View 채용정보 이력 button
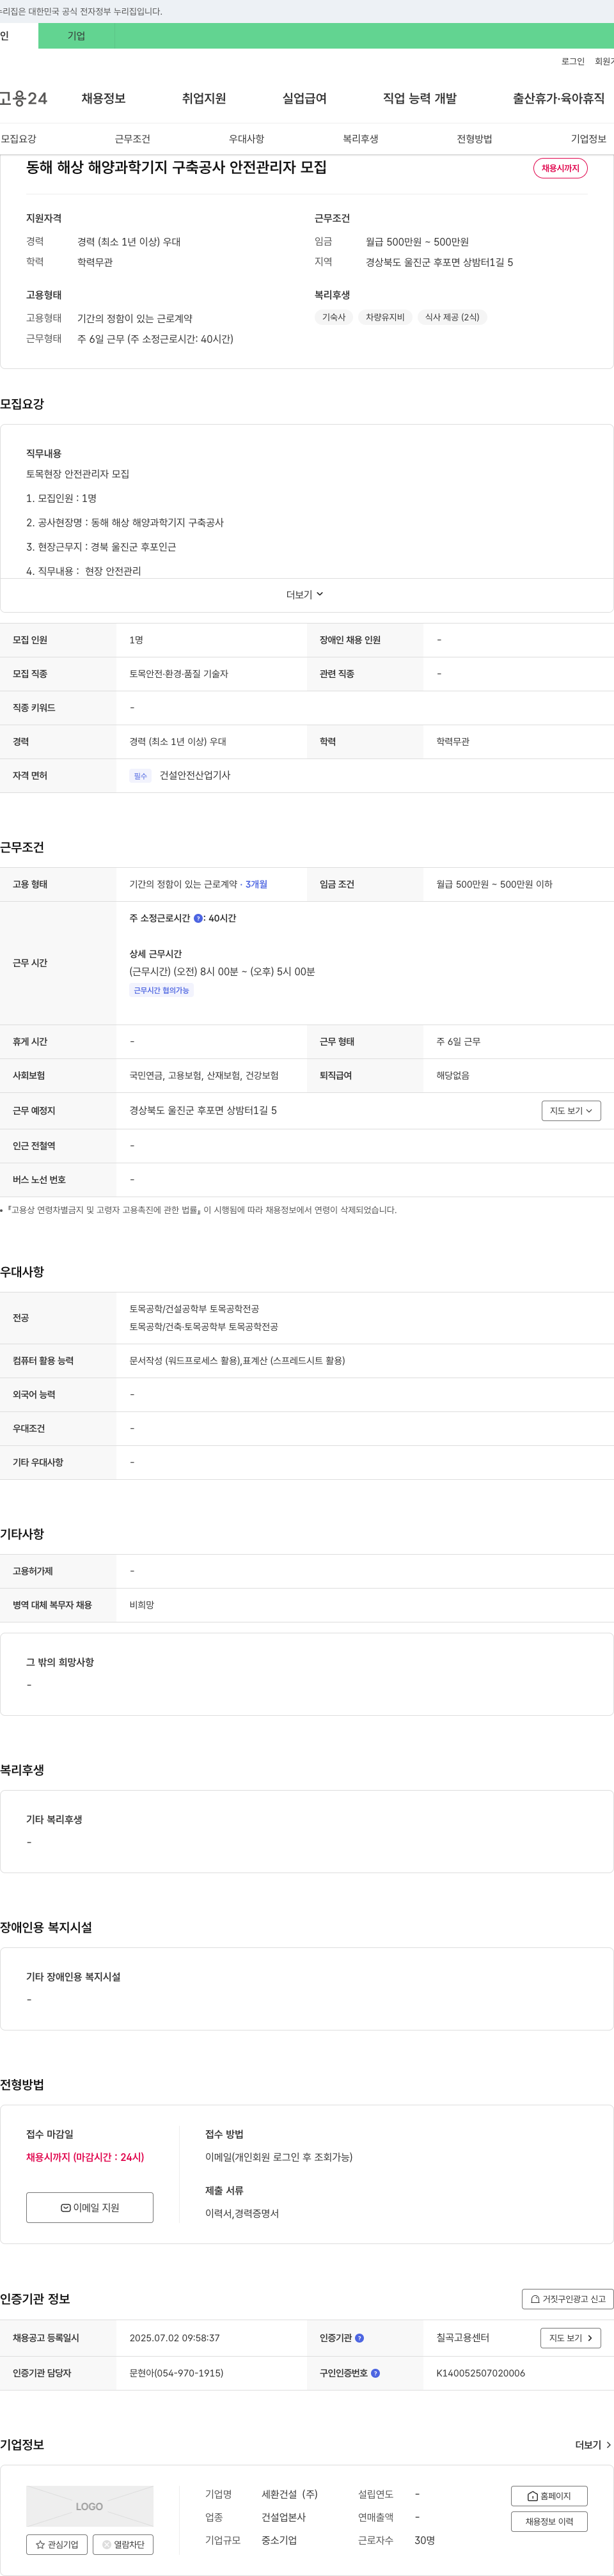Viewport: 614px width, 2576px height. (549, 2522)
